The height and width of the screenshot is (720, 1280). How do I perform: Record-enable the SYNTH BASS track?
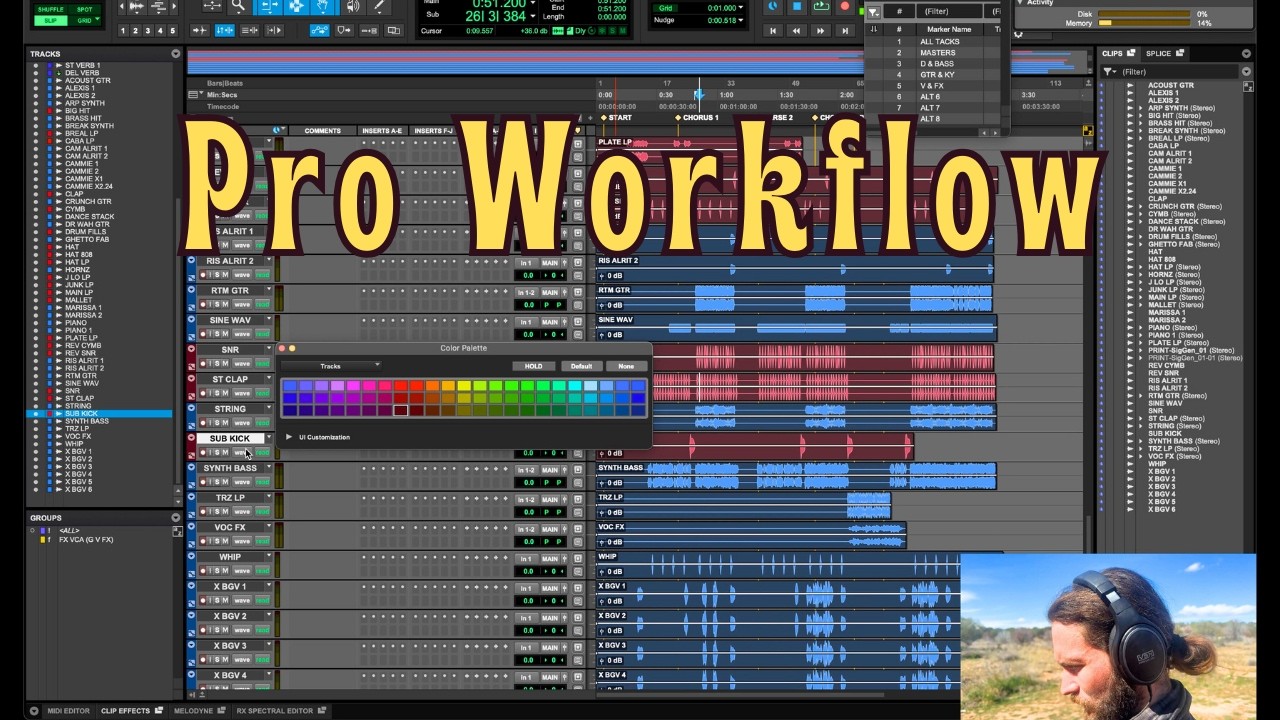coord(203,482)
